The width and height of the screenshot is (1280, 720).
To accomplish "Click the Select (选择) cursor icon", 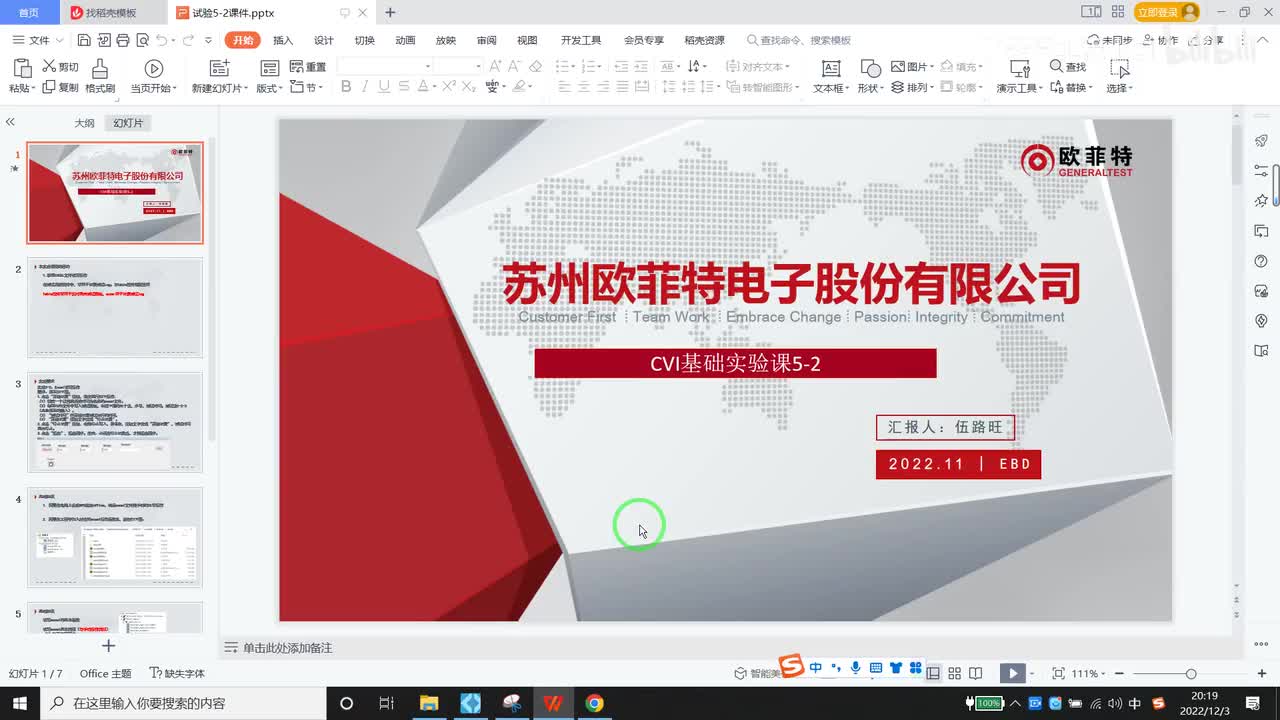I will pos(1119,68).
